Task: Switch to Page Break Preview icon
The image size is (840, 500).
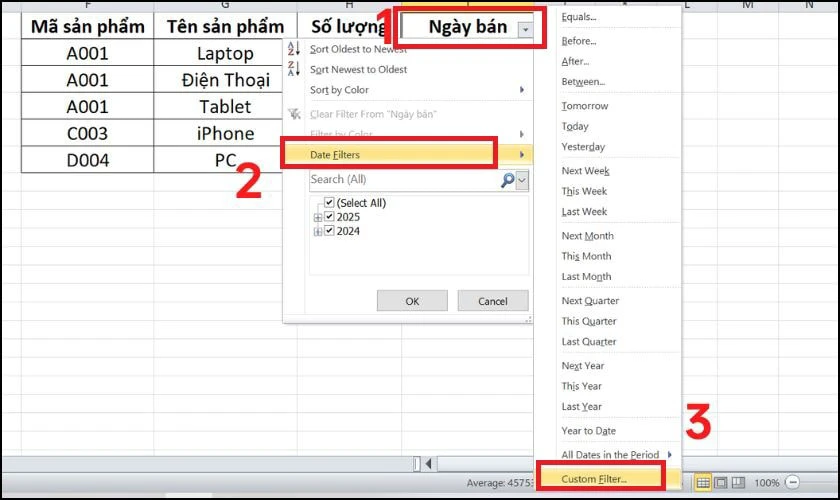Action: pos(739,483)
